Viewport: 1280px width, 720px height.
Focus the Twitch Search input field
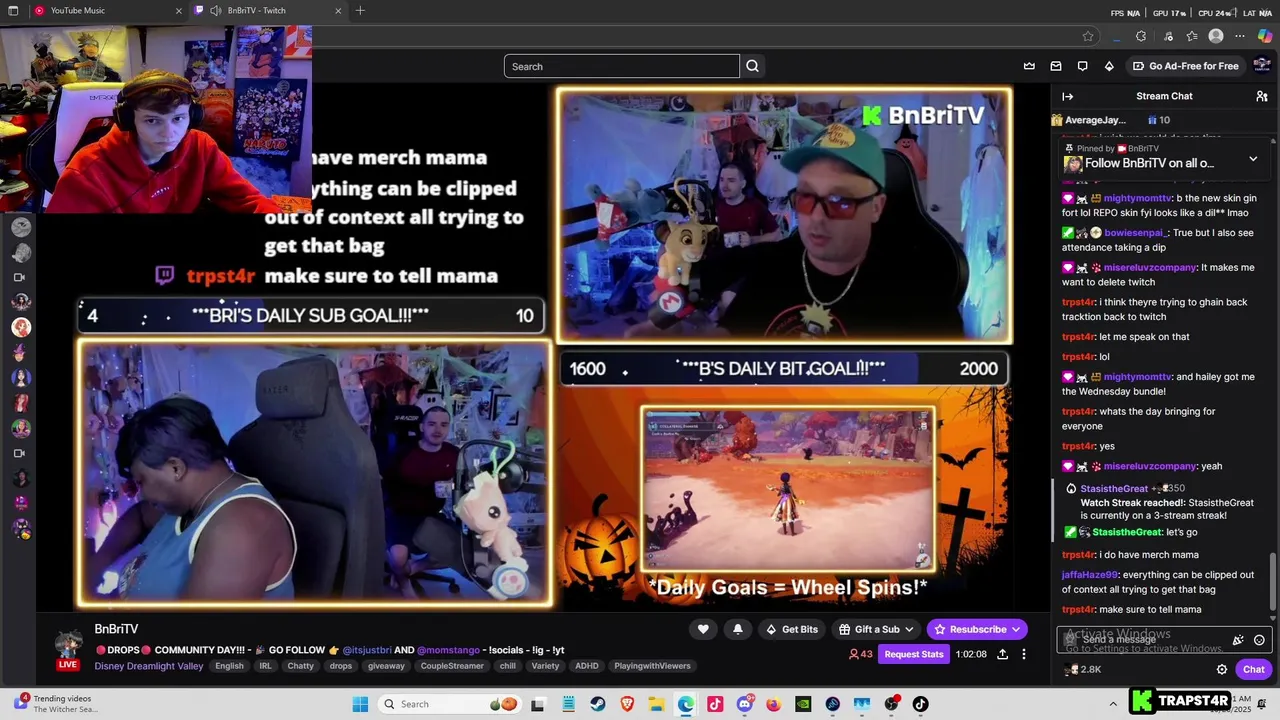[x=621, y=66]
